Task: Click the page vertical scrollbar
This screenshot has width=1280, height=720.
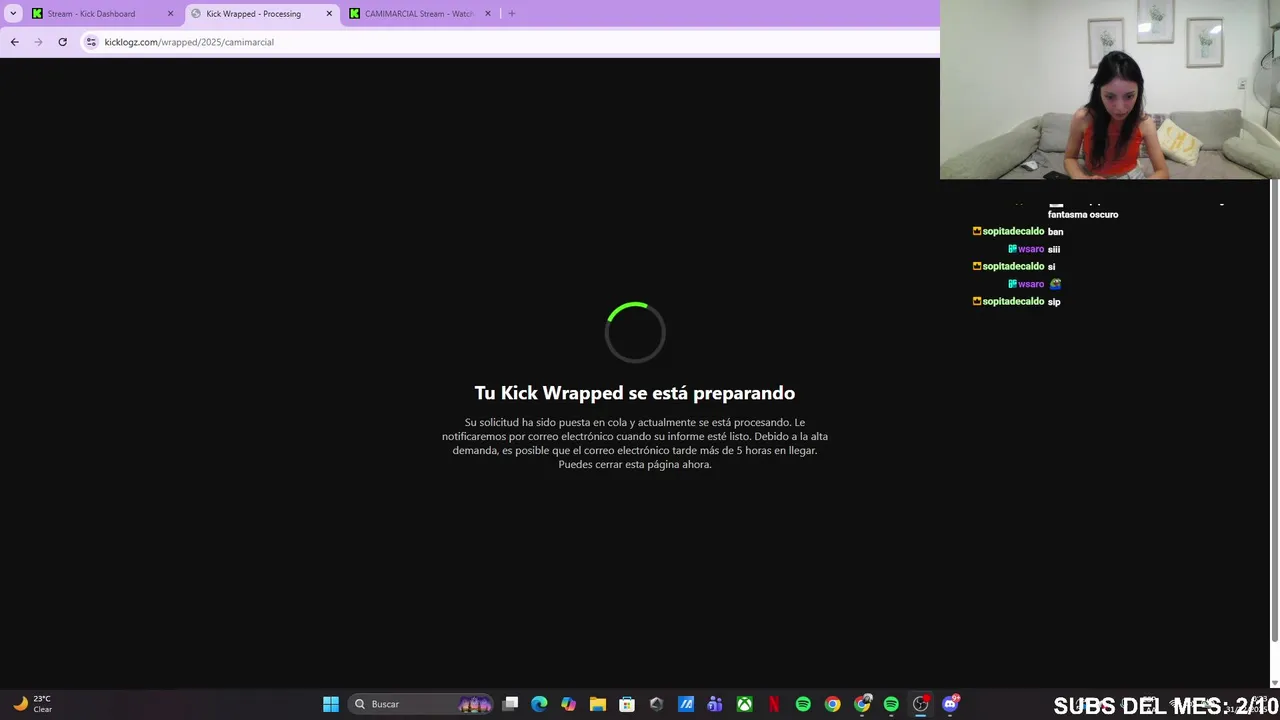Action: click(1274, 410)
